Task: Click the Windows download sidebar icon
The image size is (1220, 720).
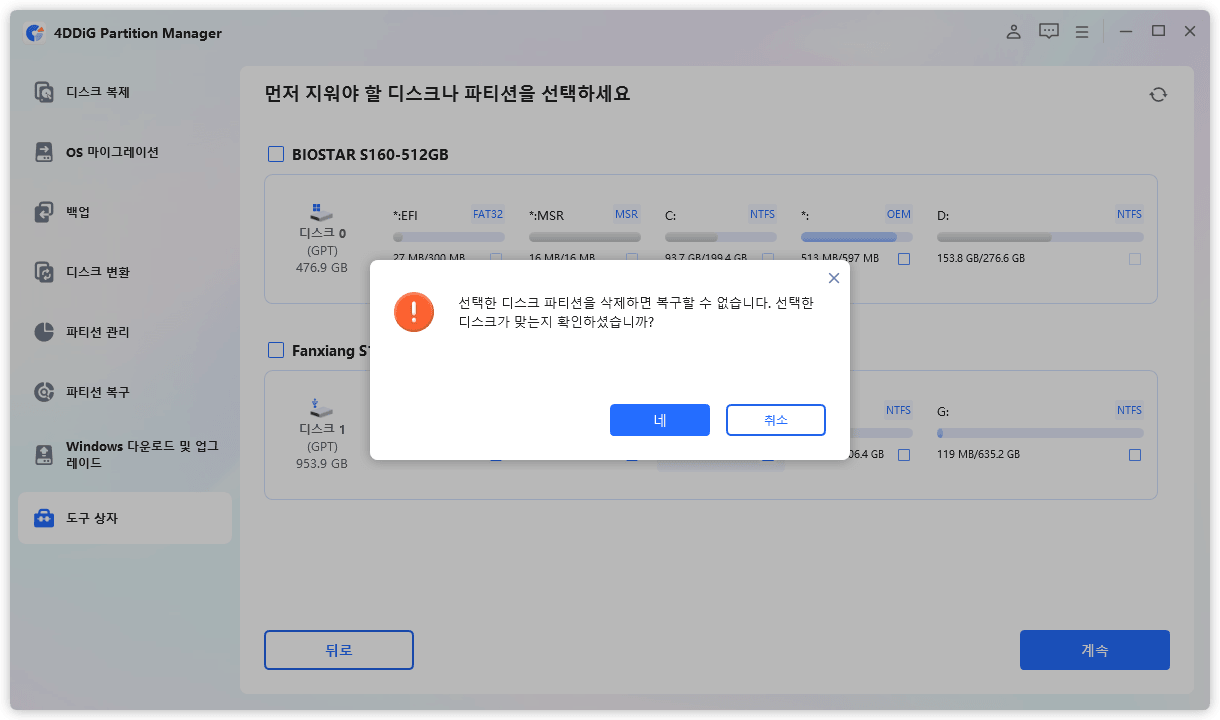Action: pos(44,455)
